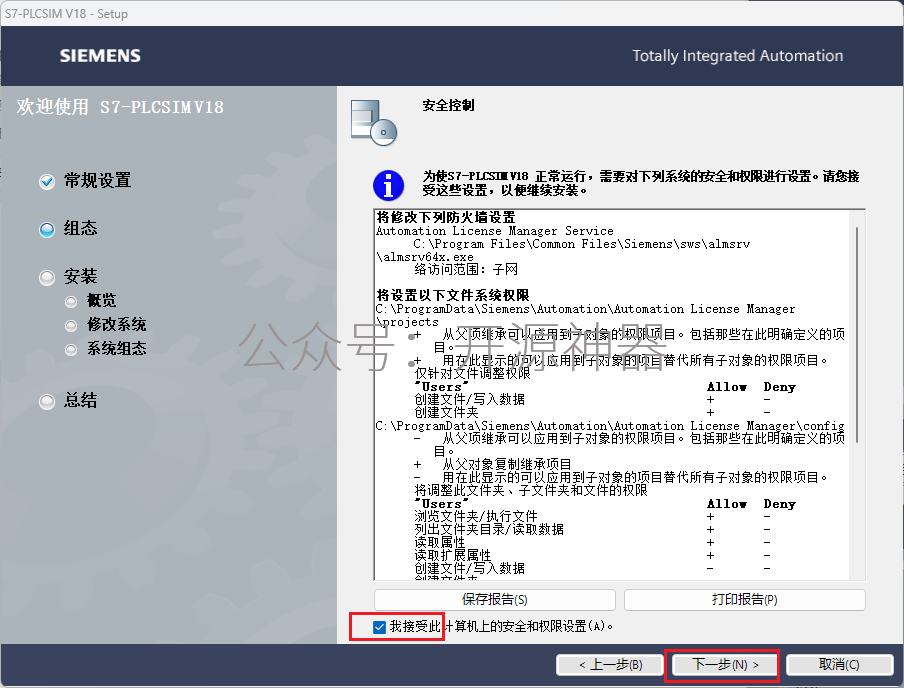Viewport: 904px width, 688px height.
Task: Click the 打印报告(P) button
Action: 744,600
